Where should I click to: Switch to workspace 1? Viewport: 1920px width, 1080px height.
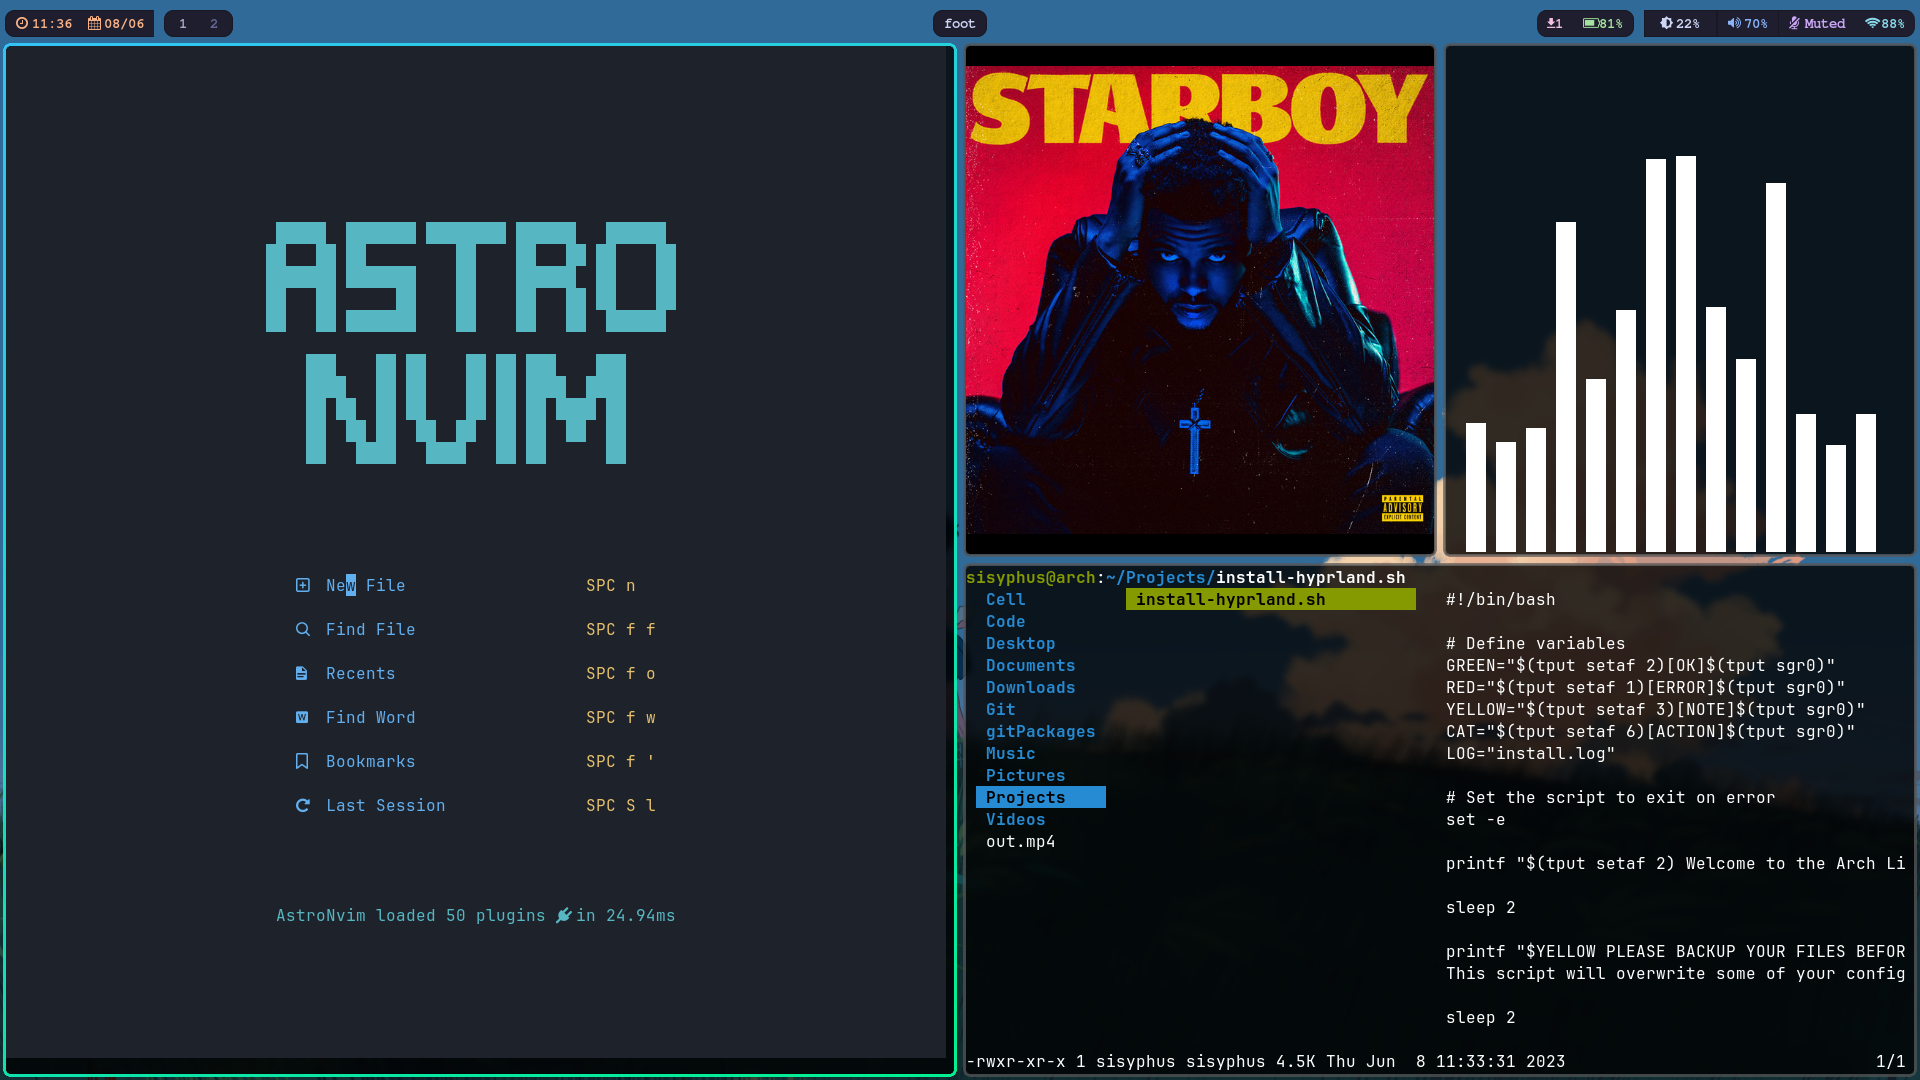click(x=183, y=23)
